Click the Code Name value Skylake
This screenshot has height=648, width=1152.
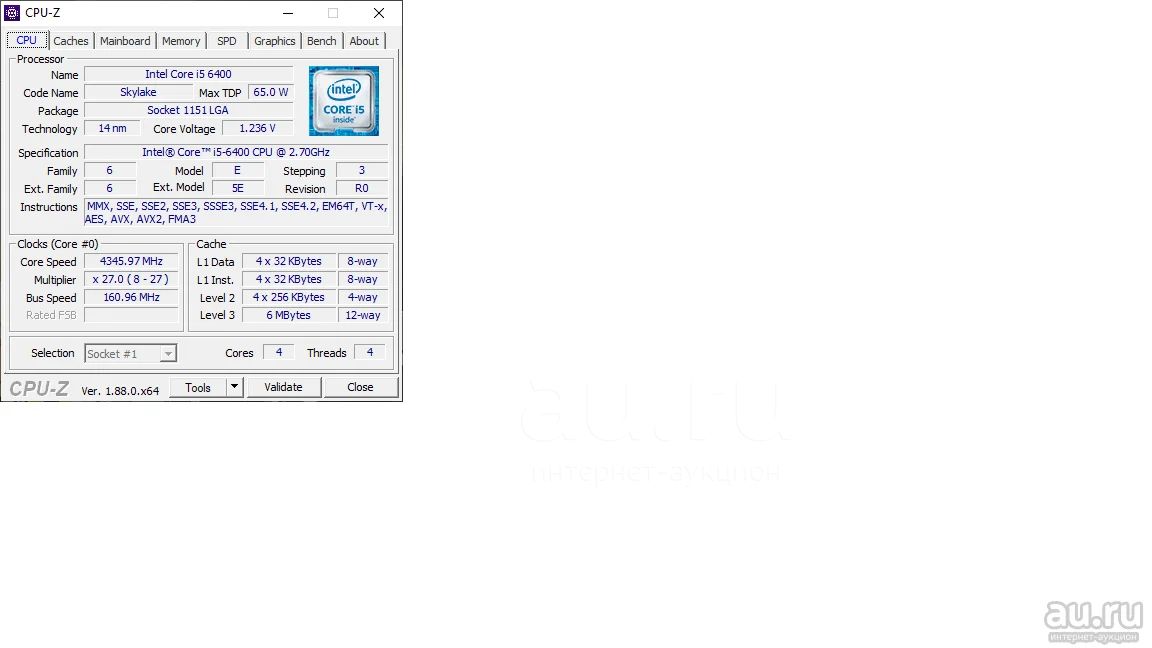pyautogui.click(x=138, y=92)
